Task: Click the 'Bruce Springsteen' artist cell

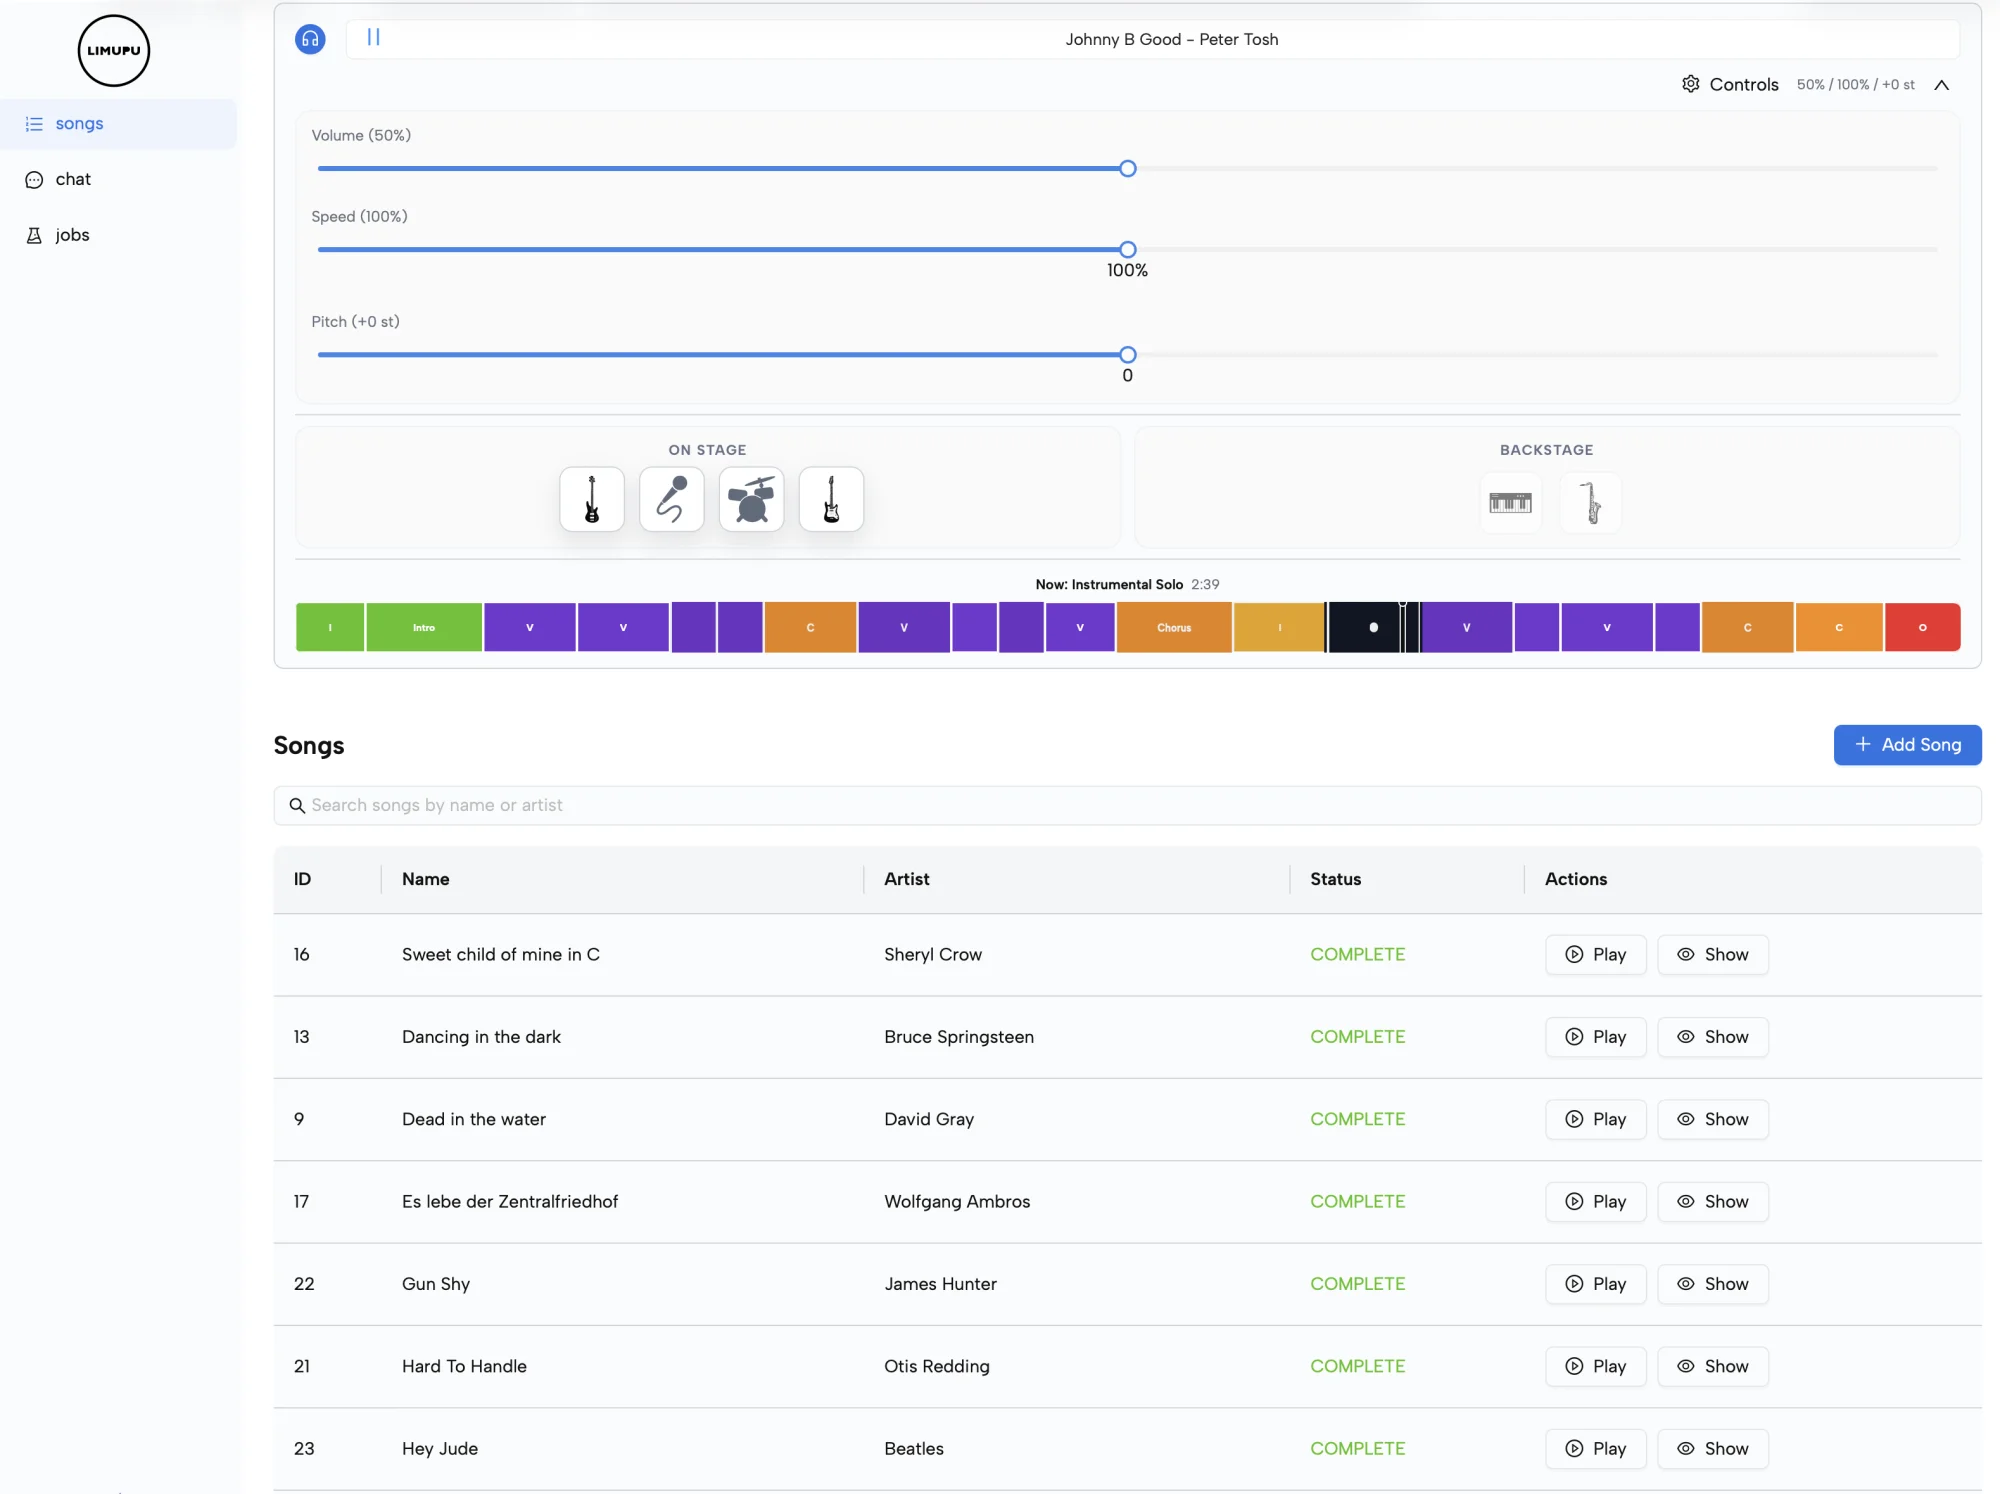Action: 958,1037
